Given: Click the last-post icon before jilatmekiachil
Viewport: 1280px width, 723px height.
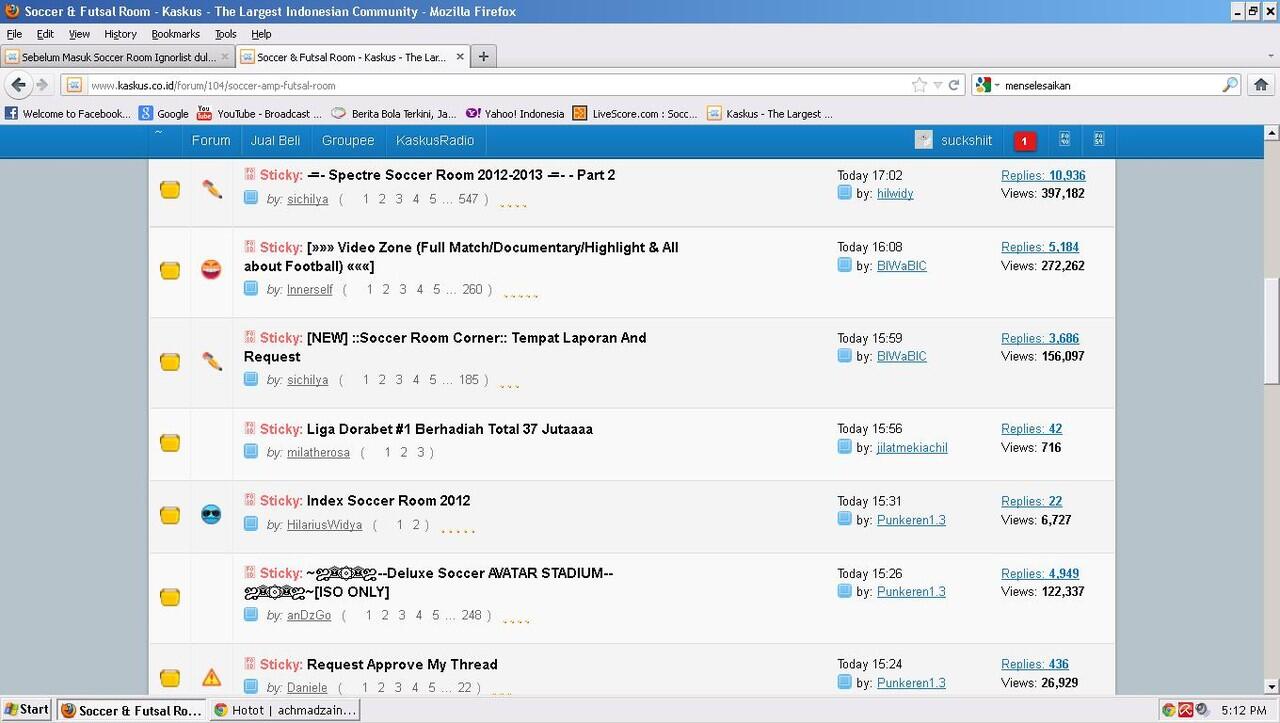Looking at the screenshot, I should pos(844,447).
